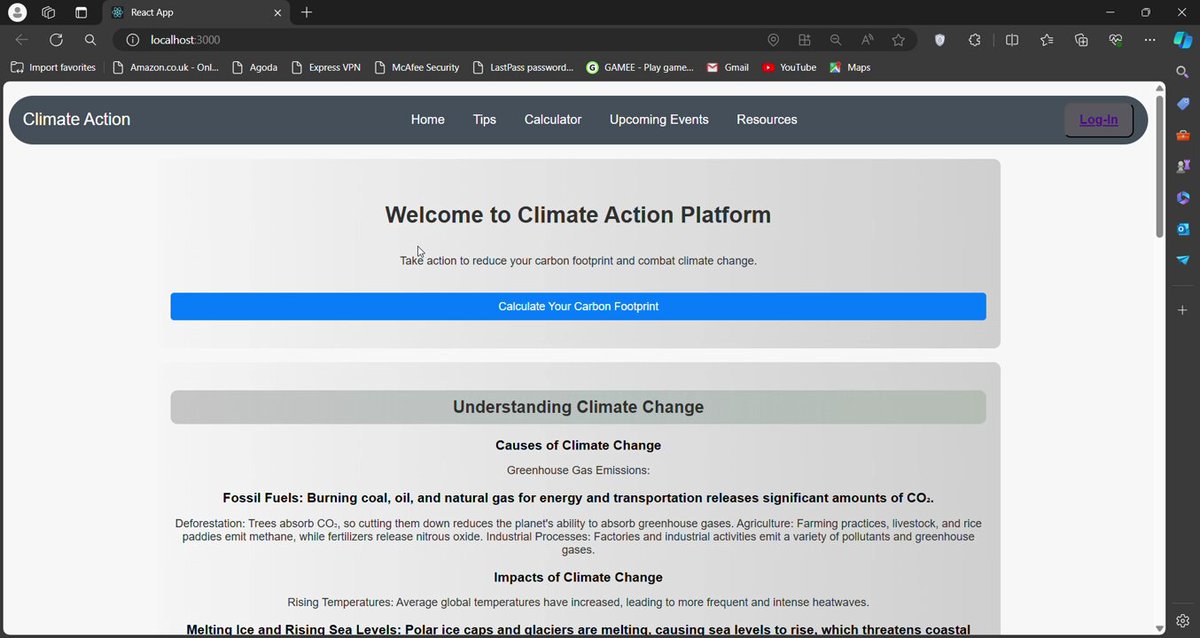Click the Greenhouse Gas Emissions text
Image resolution: width=1200 pixels, height=638 pixels.
[x=578, y=470]
